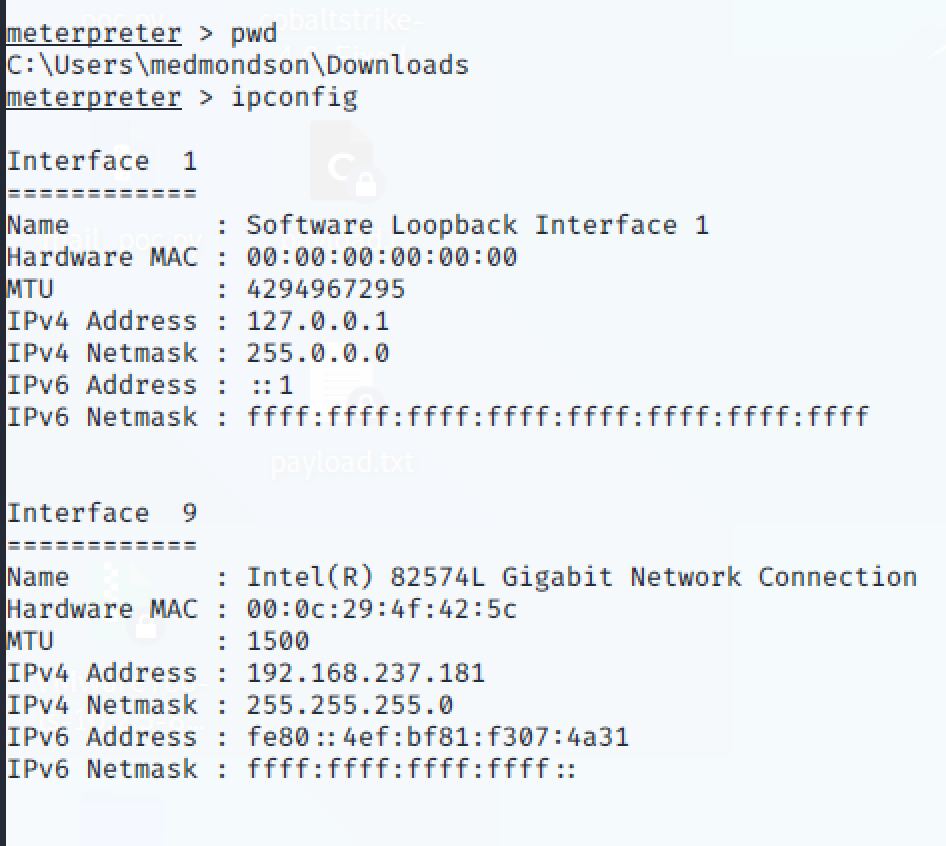Click the 127.0.0.1 IPv4 address

click(317, 322)
